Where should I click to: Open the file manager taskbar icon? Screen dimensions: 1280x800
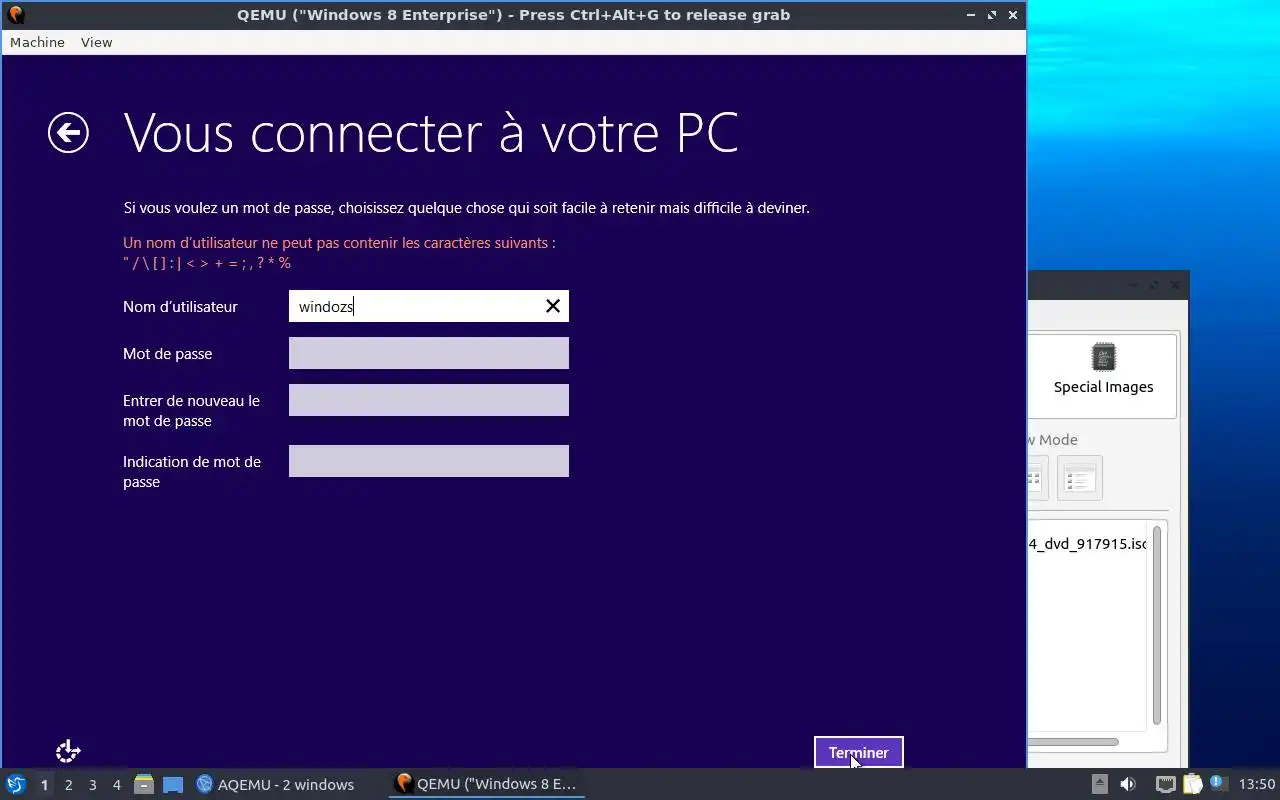pyautogui.click(x=144, y=784)
